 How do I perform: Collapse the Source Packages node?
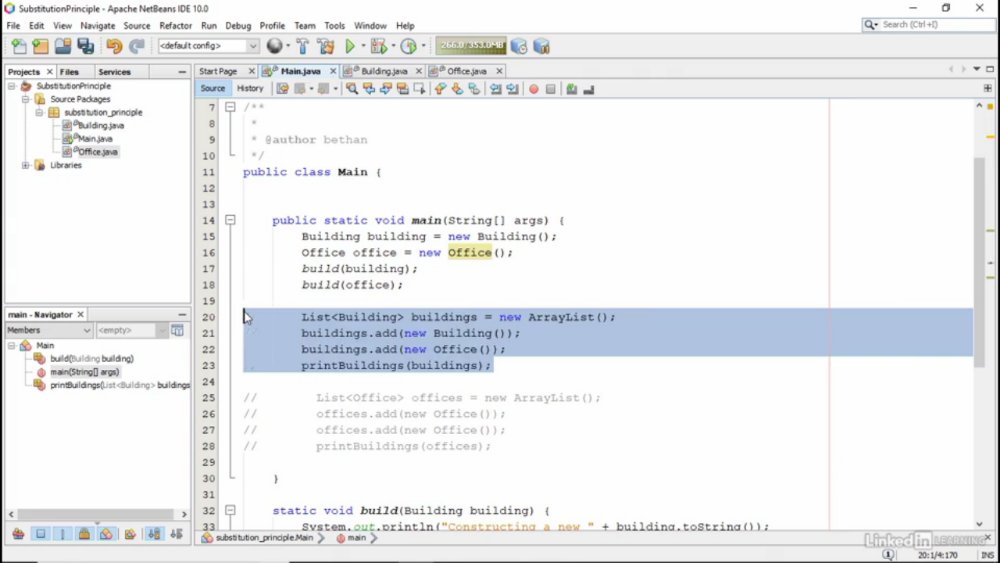tap(26, 99)
